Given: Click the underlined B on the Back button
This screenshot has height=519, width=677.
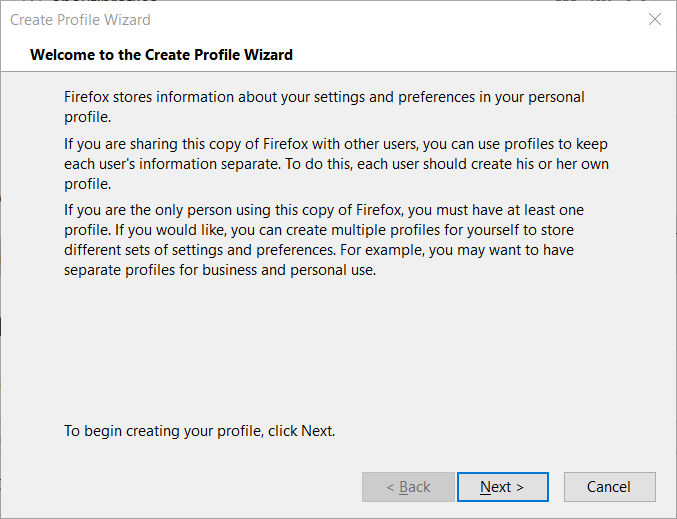Looking at the screenshot, I should click(x=404, y=487).
